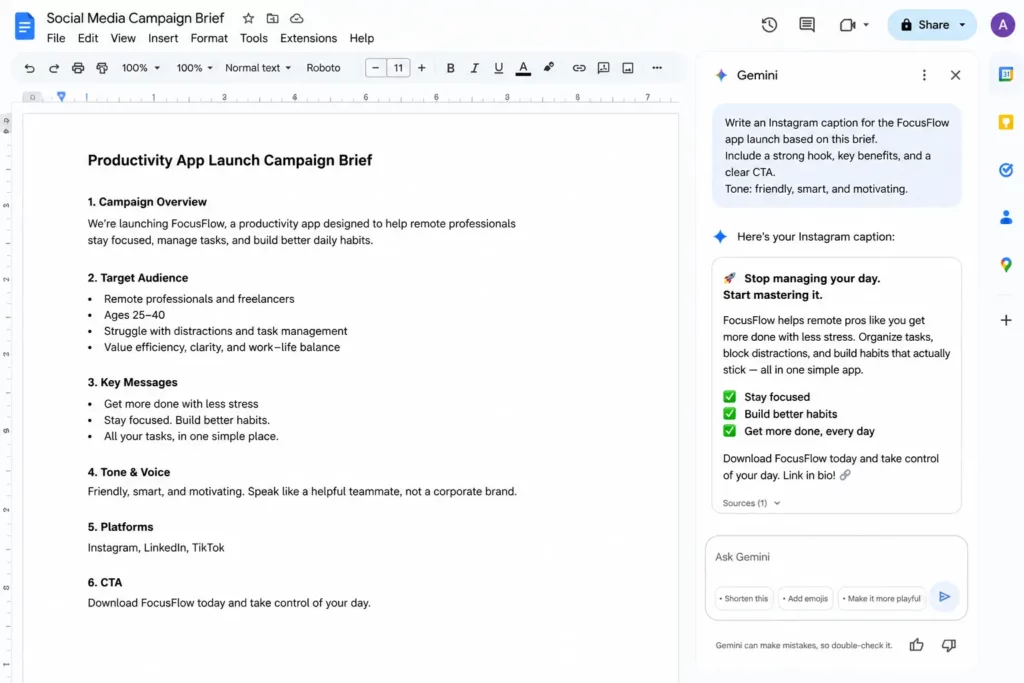The height and width of the screenshot is (683, 1024).
Task: Star the Social Media Campaign Brief document
Action: [x=248, y=18]
